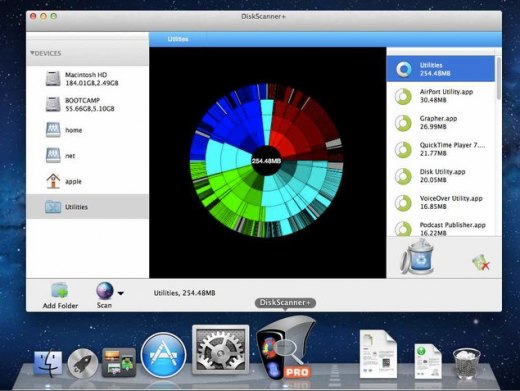The height and width of the screenshot is (391, 520).
Task: Select 'QuickTime Player 7...' name text
Action: click(x=452, y=145)
